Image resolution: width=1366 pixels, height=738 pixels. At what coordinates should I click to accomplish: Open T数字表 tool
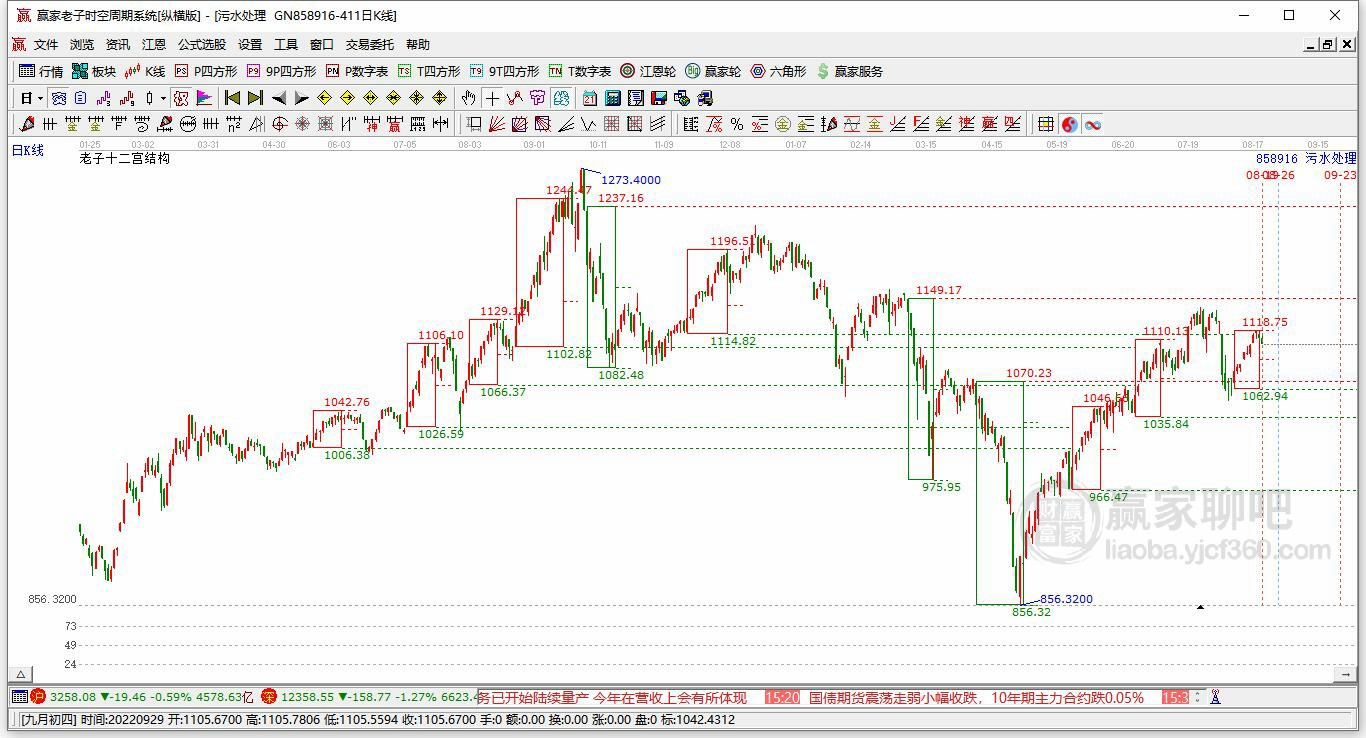coord(580,71)
